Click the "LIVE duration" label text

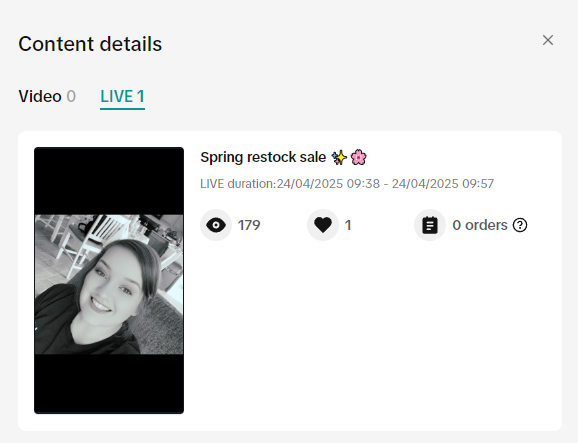click(238, 184)
